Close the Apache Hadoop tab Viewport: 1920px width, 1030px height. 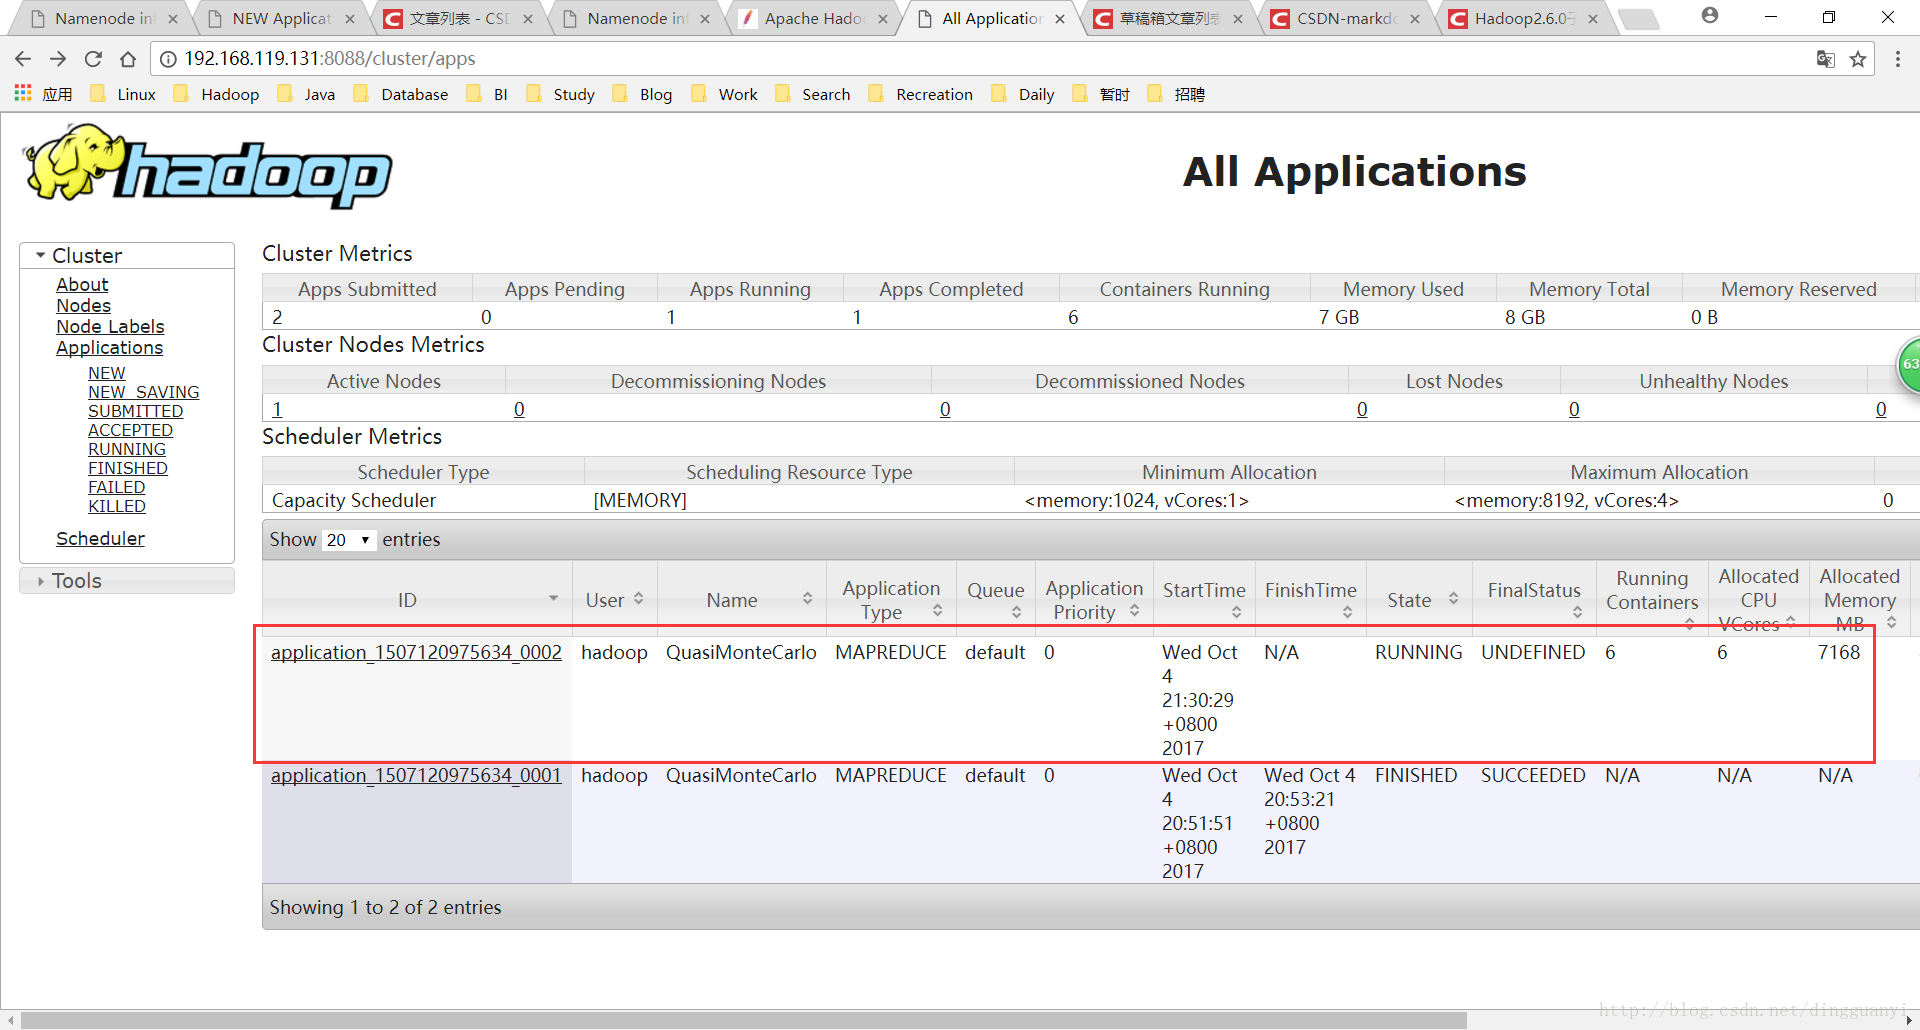(x=883, y=19)
